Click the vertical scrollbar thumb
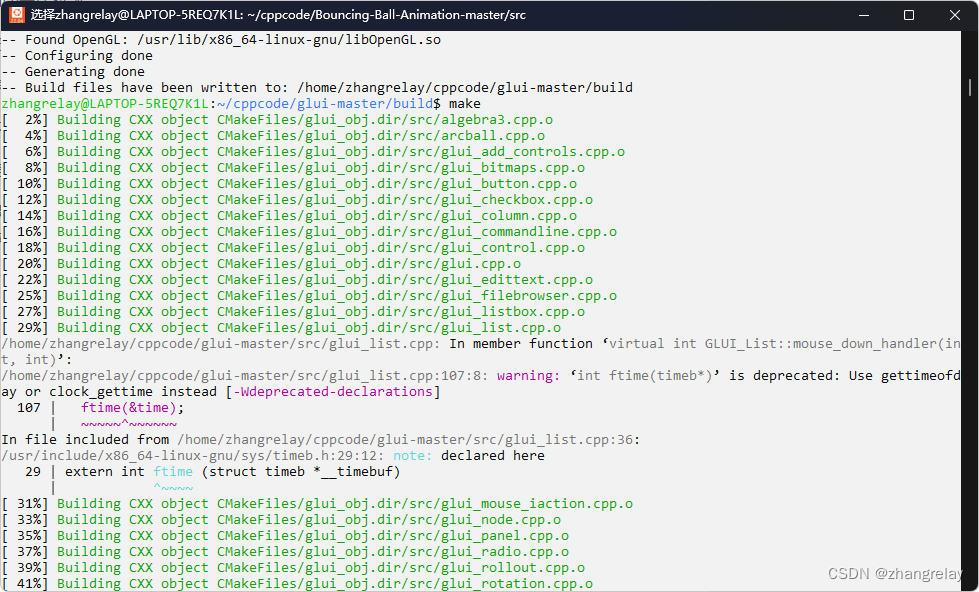The height and width of the screenshot is (592, 979). pos(970,87)
